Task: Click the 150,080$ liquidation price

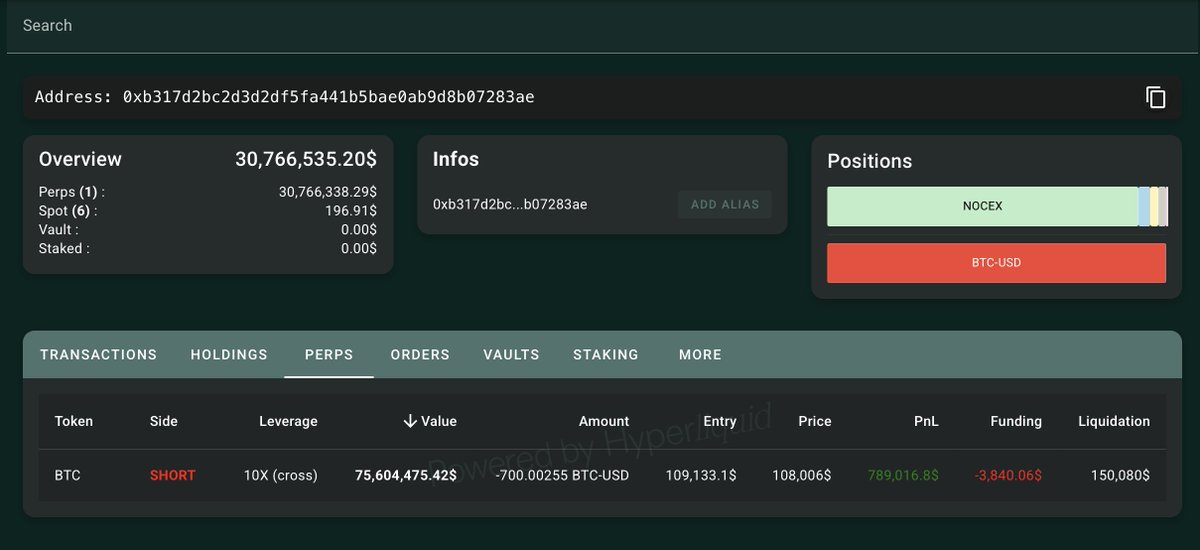Action: 1120,475
